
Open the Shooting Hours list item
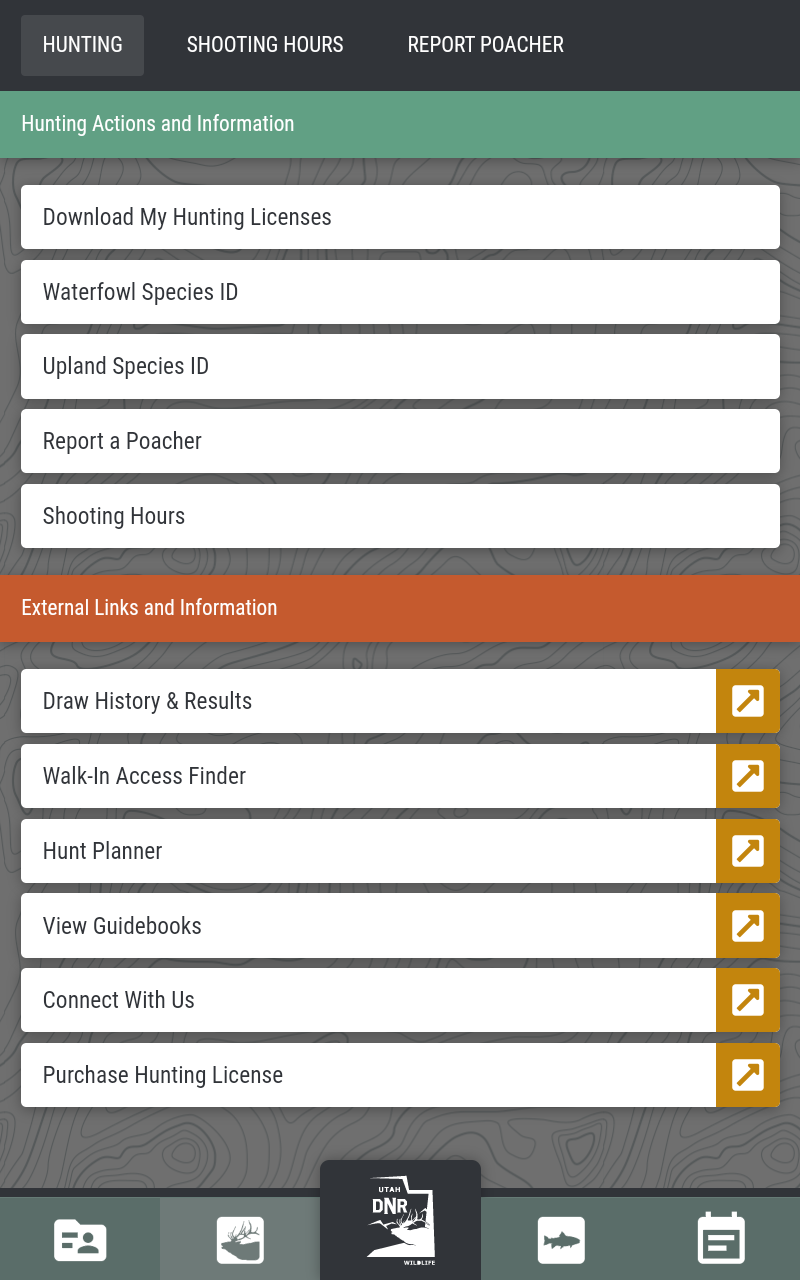(400, 516)
